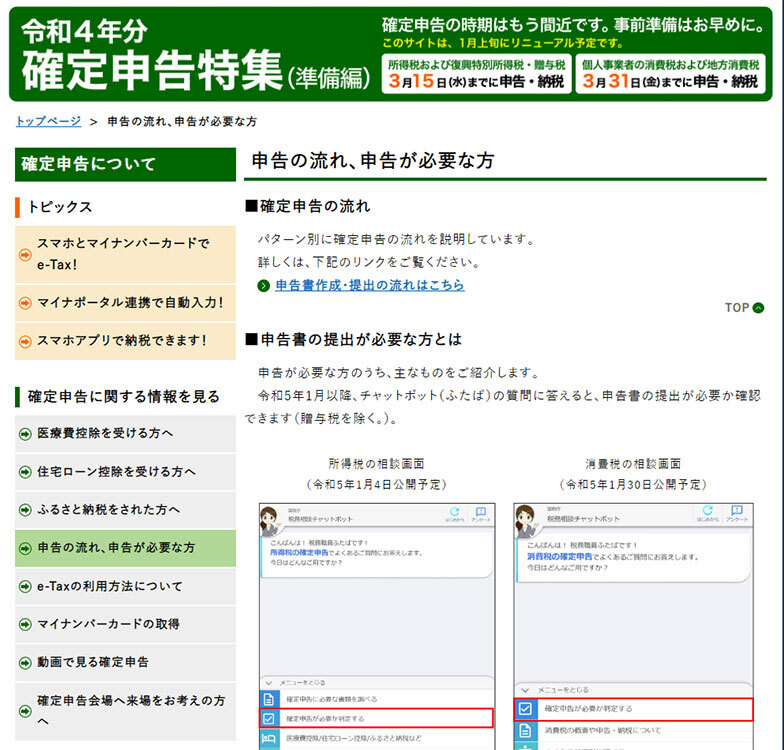Select the checkbox icon for 確定申告が必要か判定する in the 消費税 chatbot
Viewport: 784px width, 750px height.
point(526,709)
